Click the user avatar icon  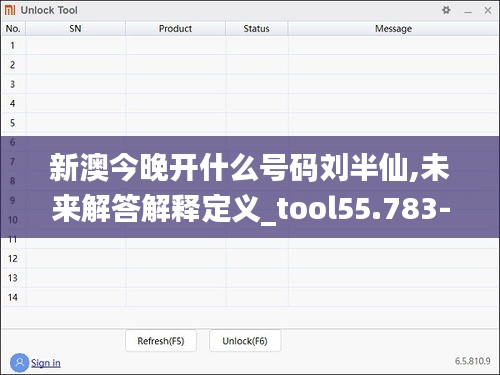point(20,363)
